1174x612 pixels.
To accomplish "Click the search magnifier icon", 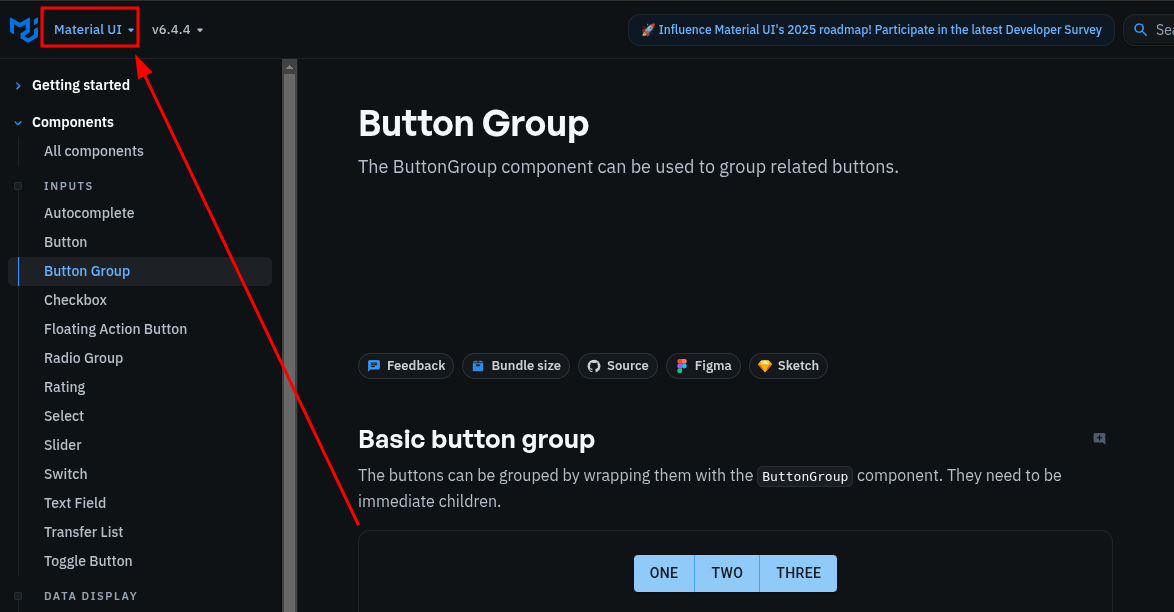I will point(1140,30).
